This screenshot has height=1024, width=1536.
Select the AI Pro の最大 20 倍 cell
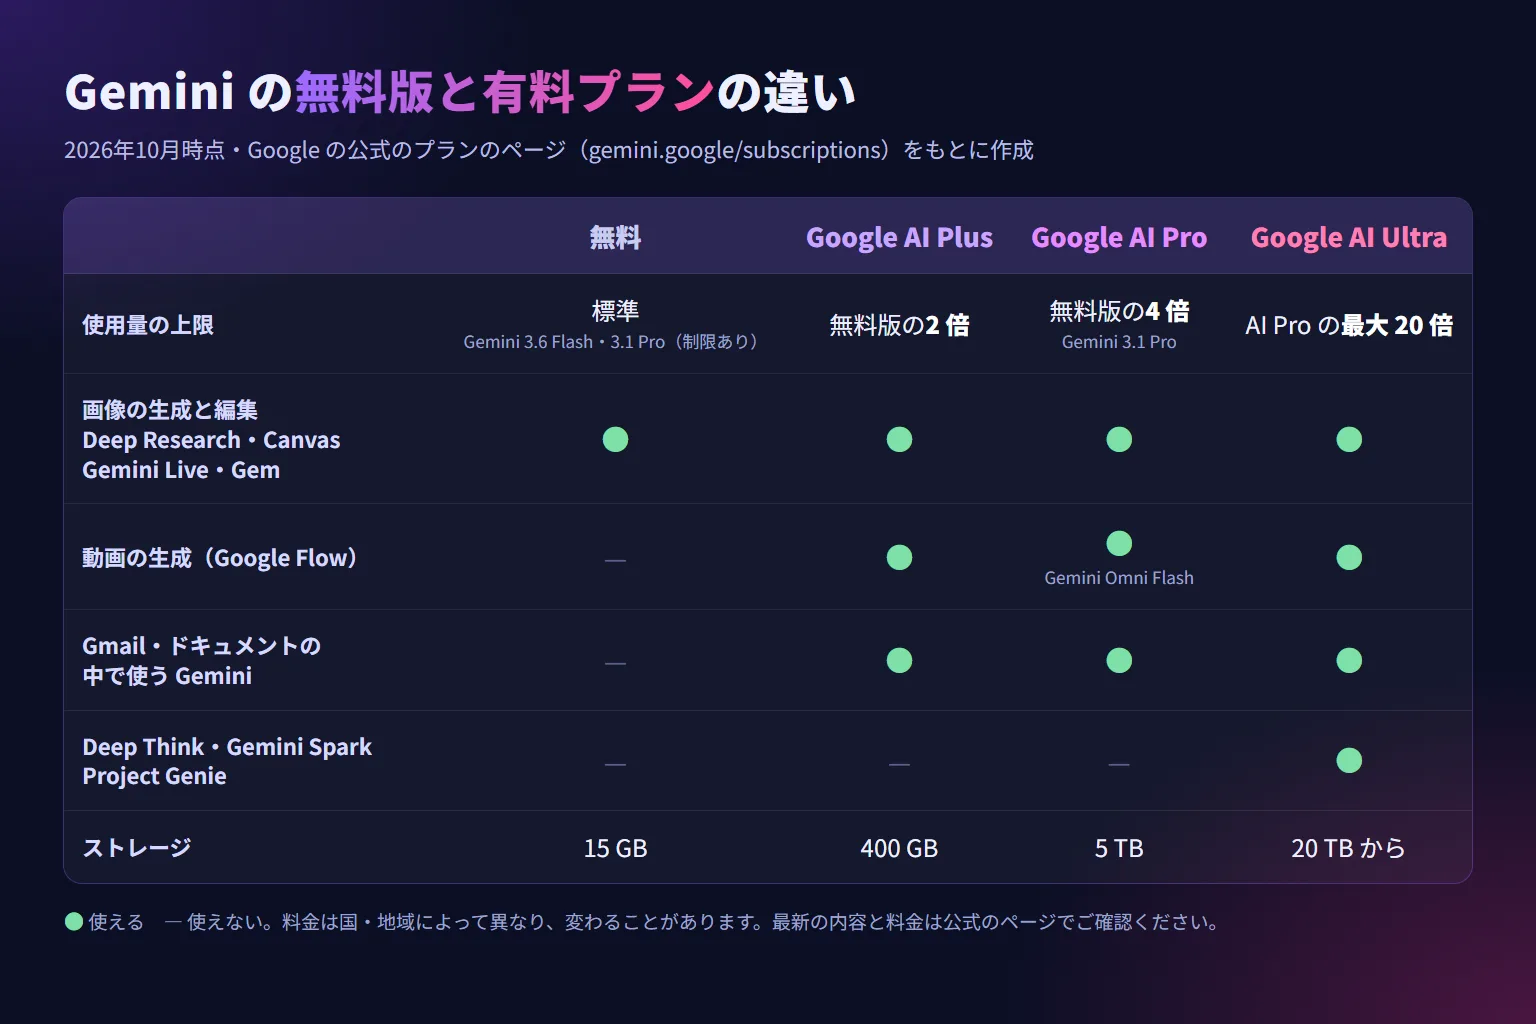click(1349, 325)
